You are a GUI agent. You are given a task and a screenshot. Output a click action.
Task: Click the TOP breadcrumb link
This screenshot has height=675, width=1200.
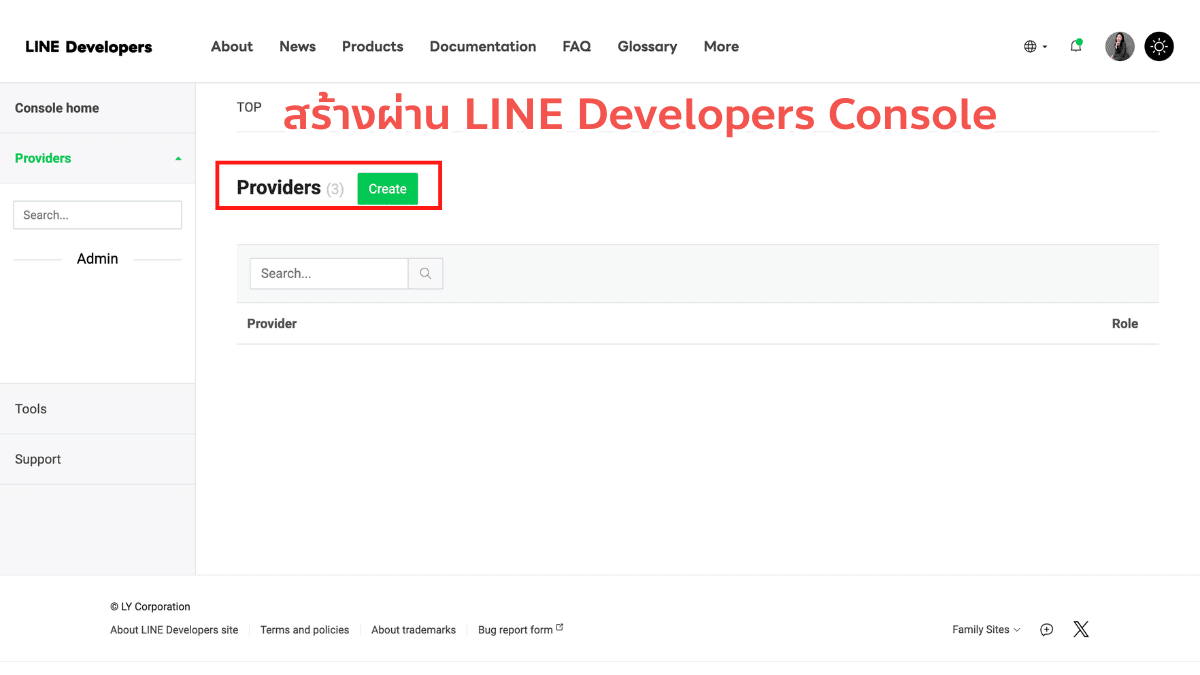pos(249,107)
